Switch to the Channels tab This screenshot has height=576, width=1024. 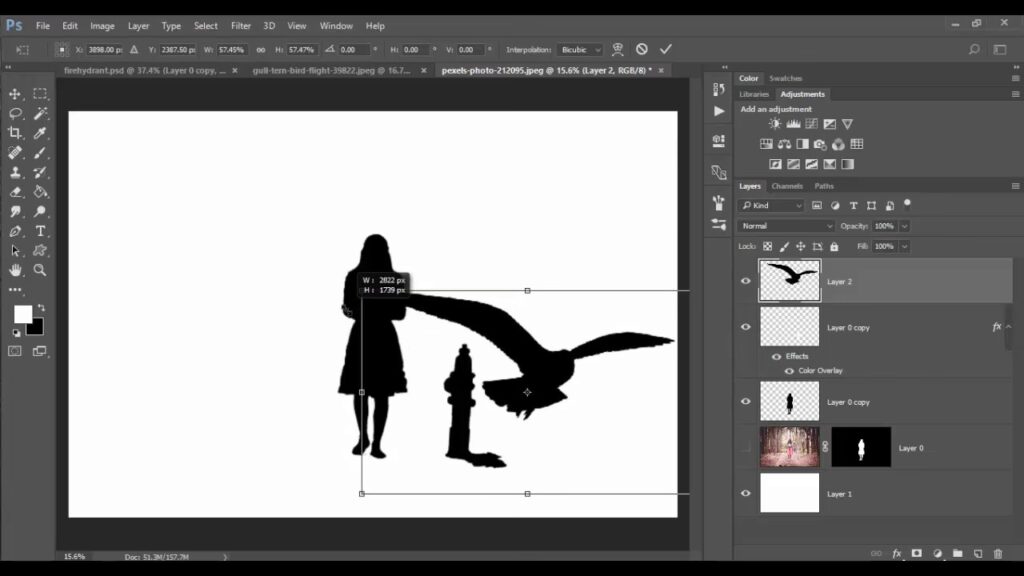click(x=786, y=186)
